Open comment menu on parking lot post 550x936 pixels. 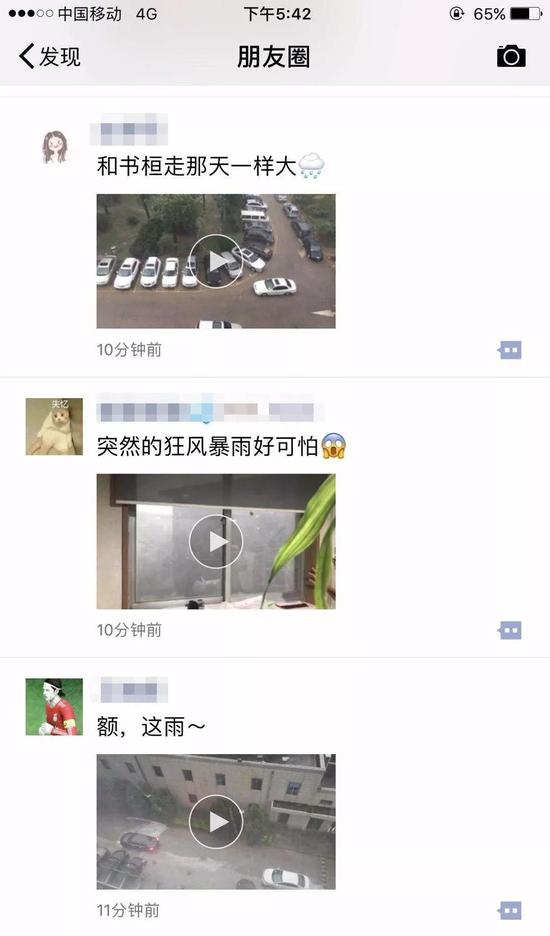510,350
